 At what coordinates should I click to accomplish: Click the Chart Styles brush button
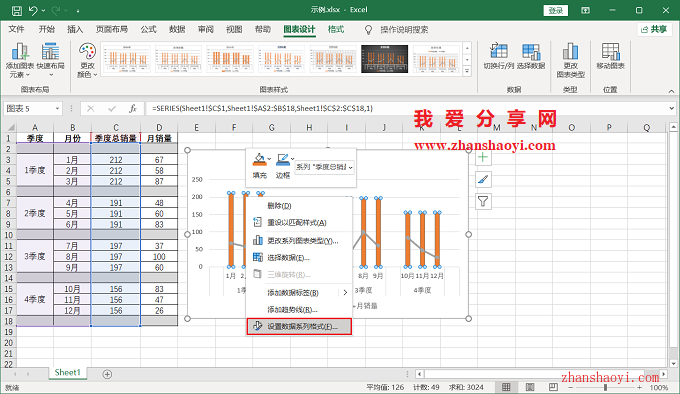pos(483,179)
